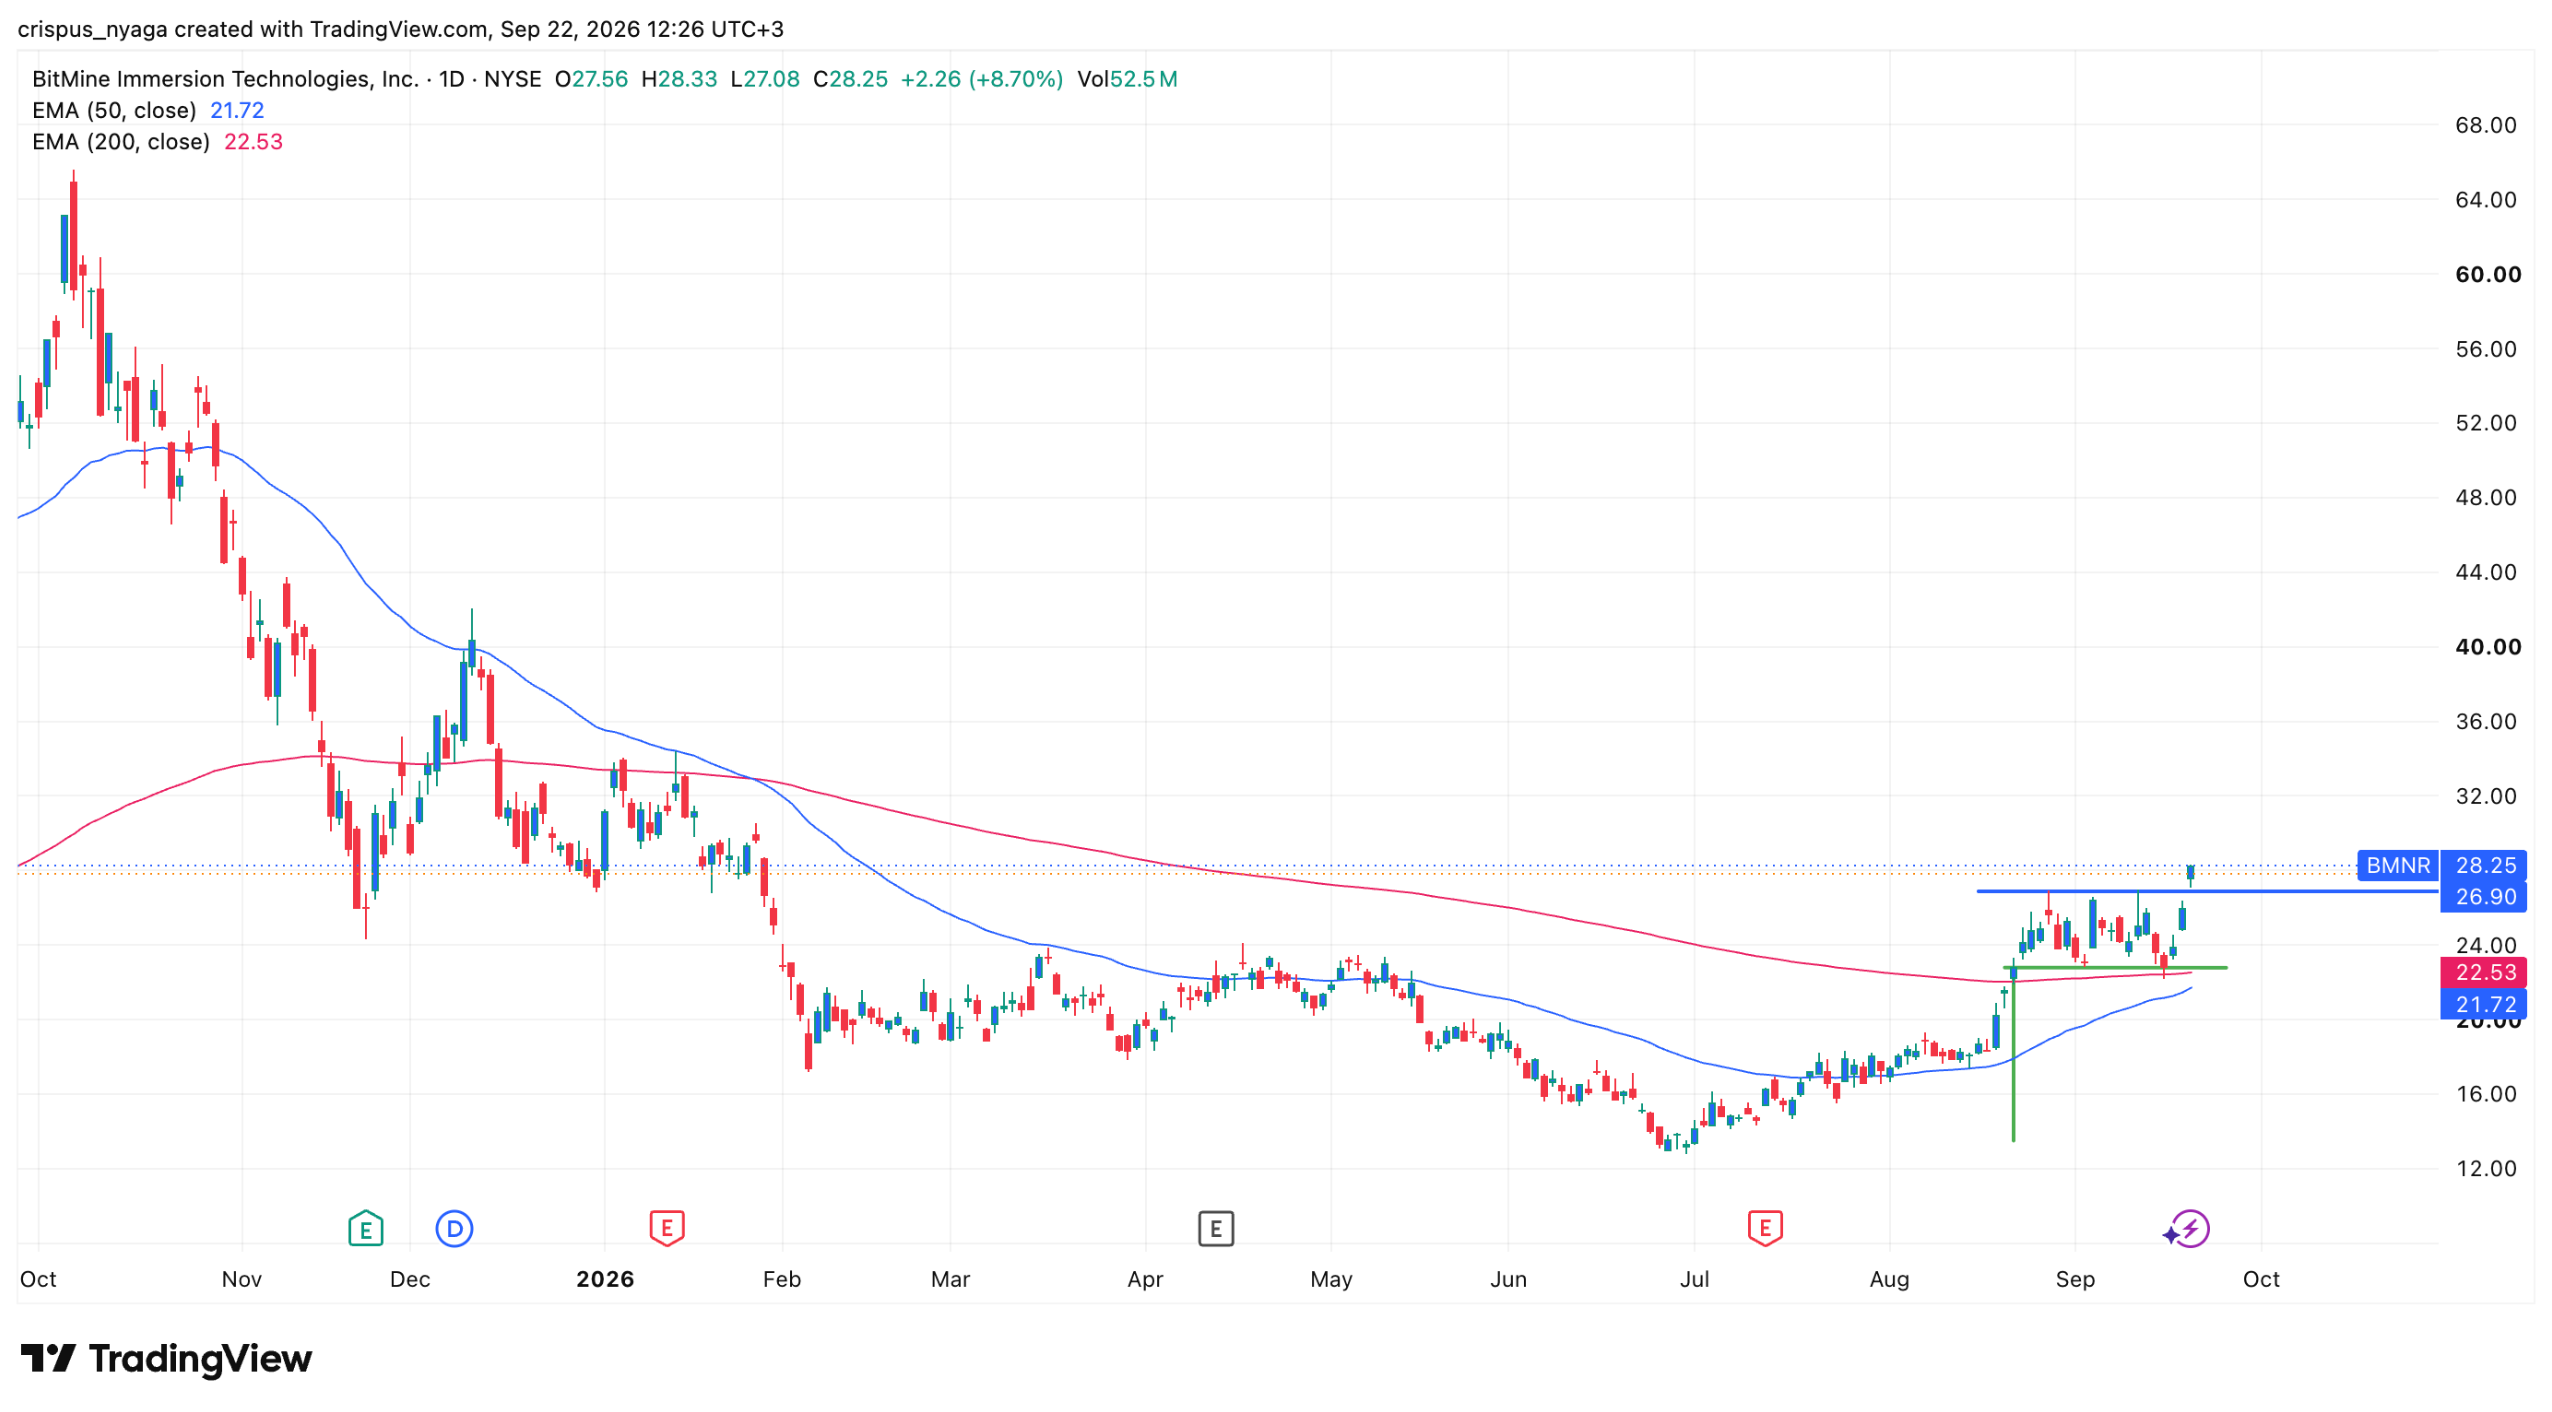2552x1412 pixels.
Task: Open the blue dividend D marker
Action: (x=454, y=1228)
